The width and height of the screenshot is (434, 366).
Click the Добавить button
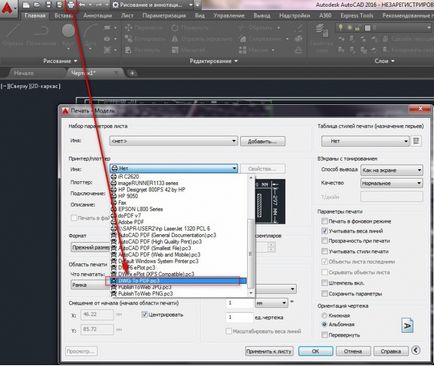point(263,141)
